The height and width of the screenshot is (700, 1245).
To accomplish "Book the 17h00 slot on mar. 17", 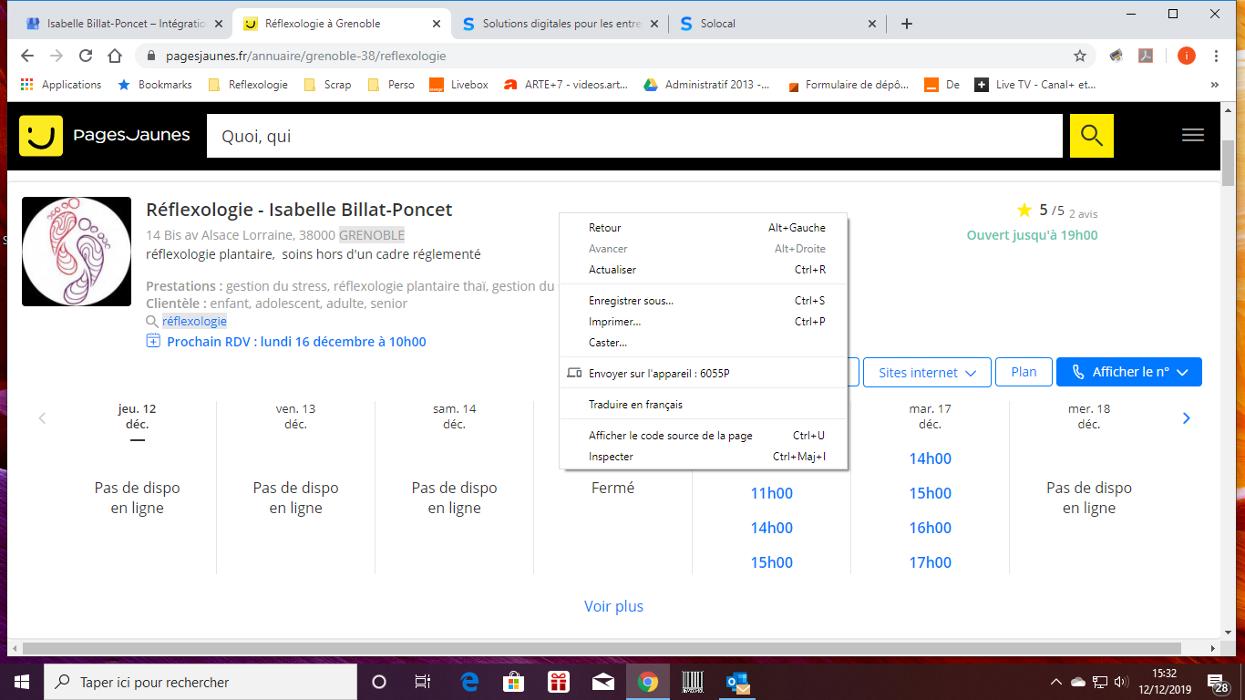I will [x=930, y=562].
